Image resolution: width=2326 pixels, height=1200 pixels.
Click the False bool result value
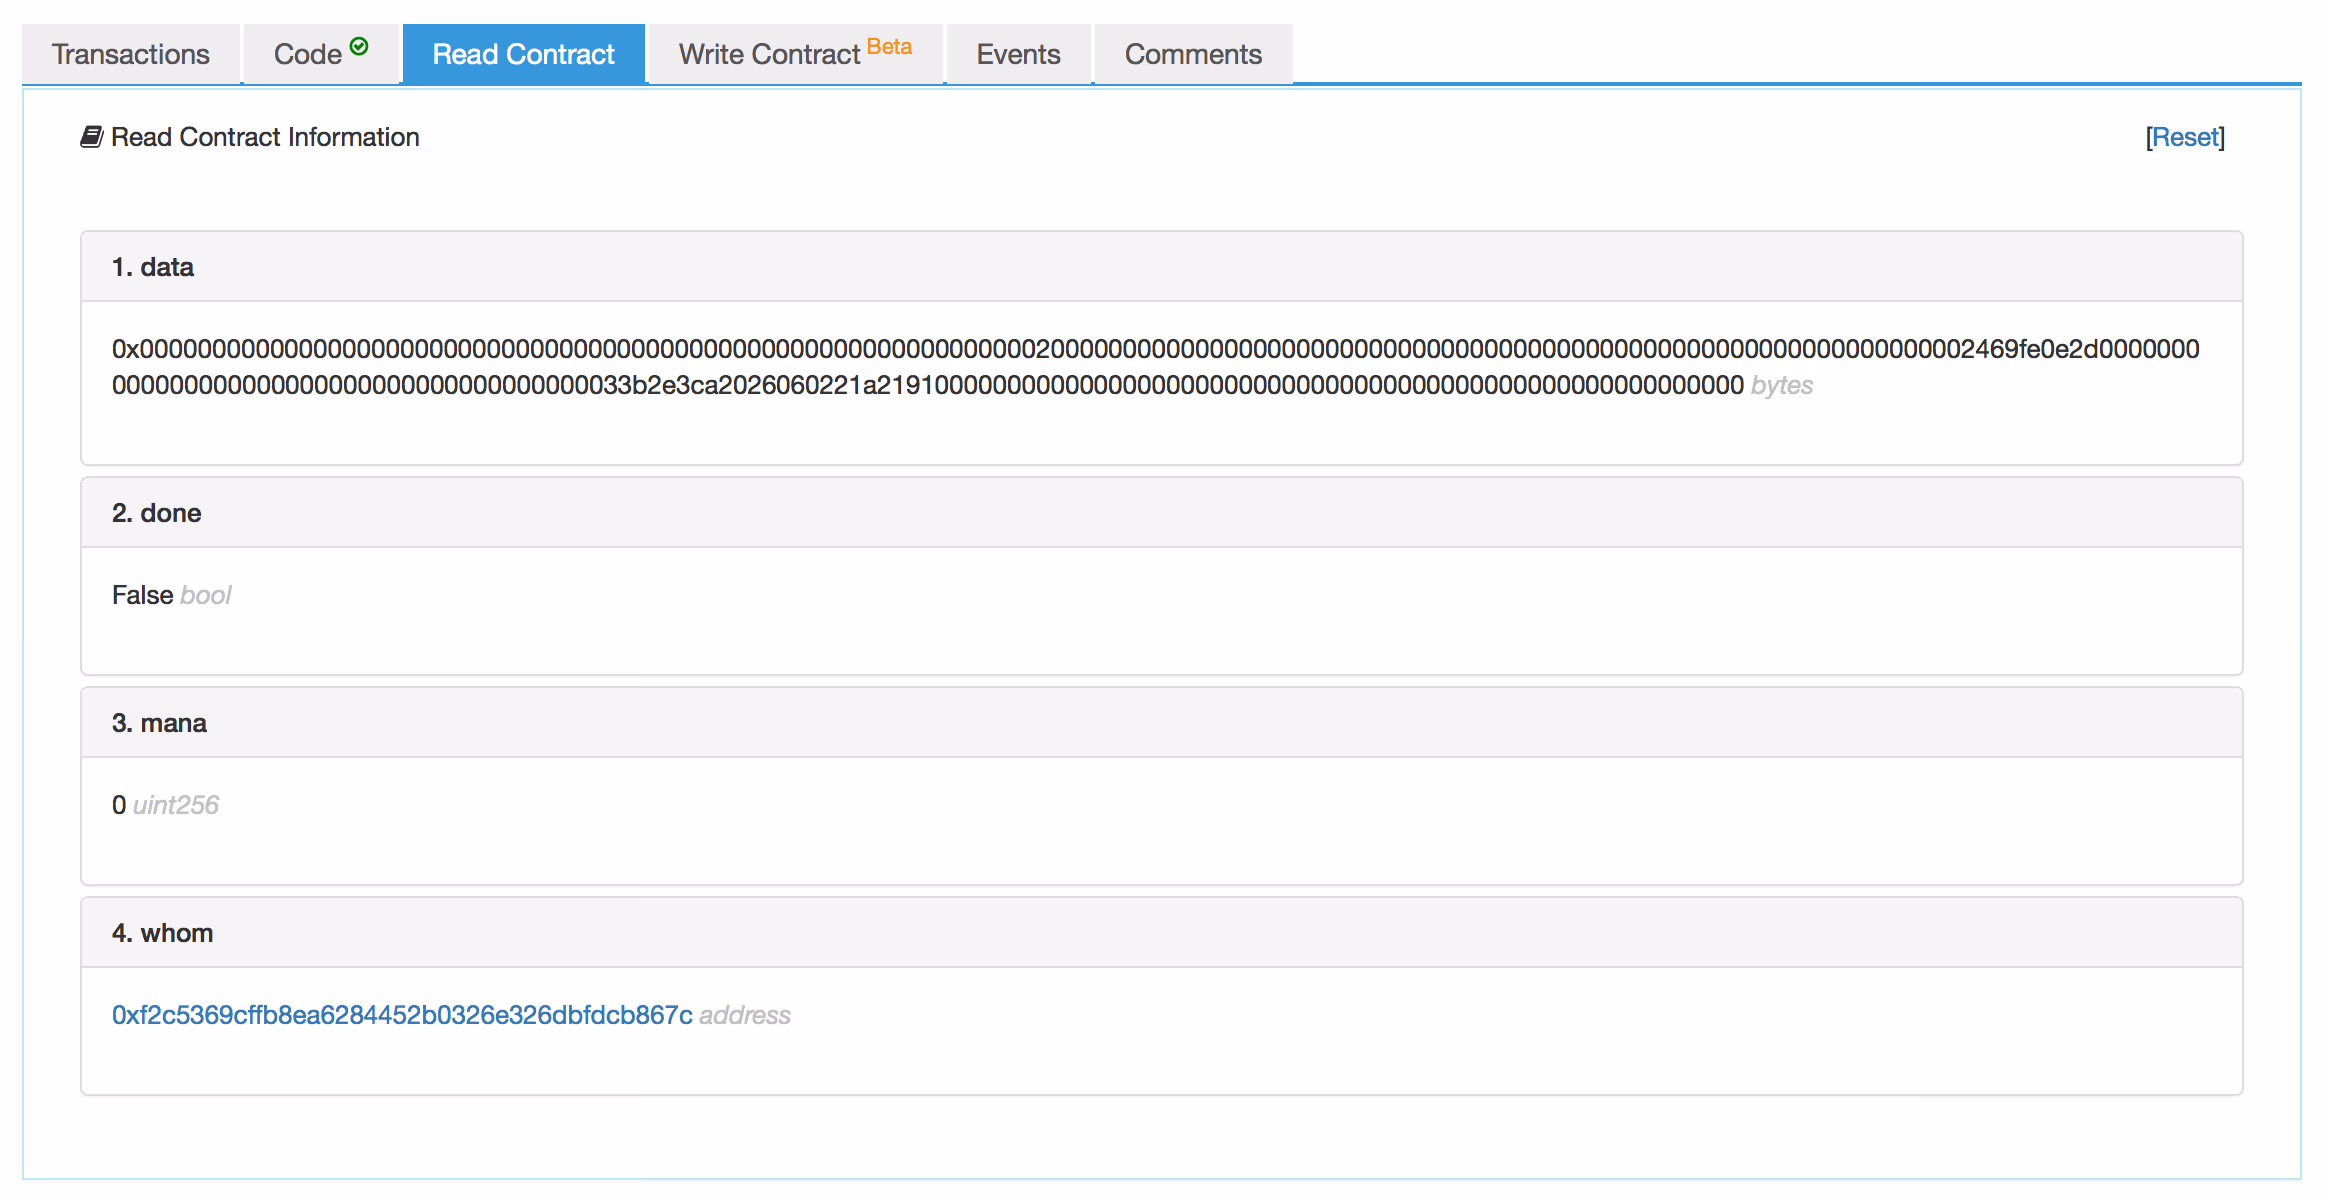pos(143,595)
